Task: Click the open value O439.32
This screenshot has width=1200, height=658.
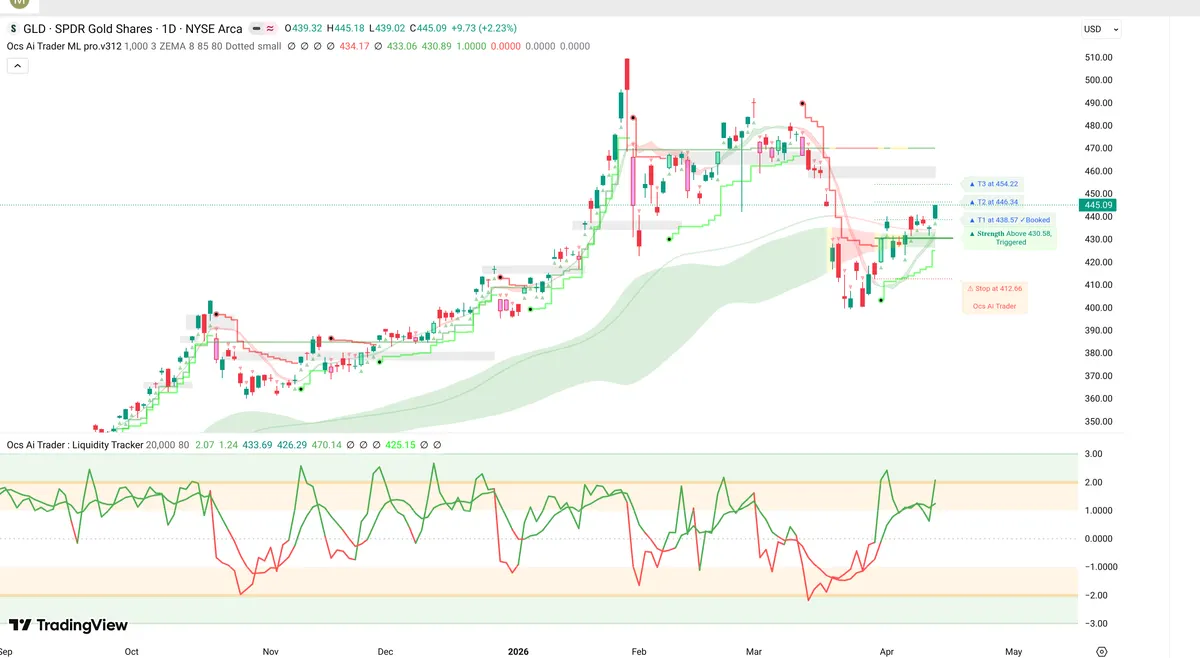Action: coord(305,29)
